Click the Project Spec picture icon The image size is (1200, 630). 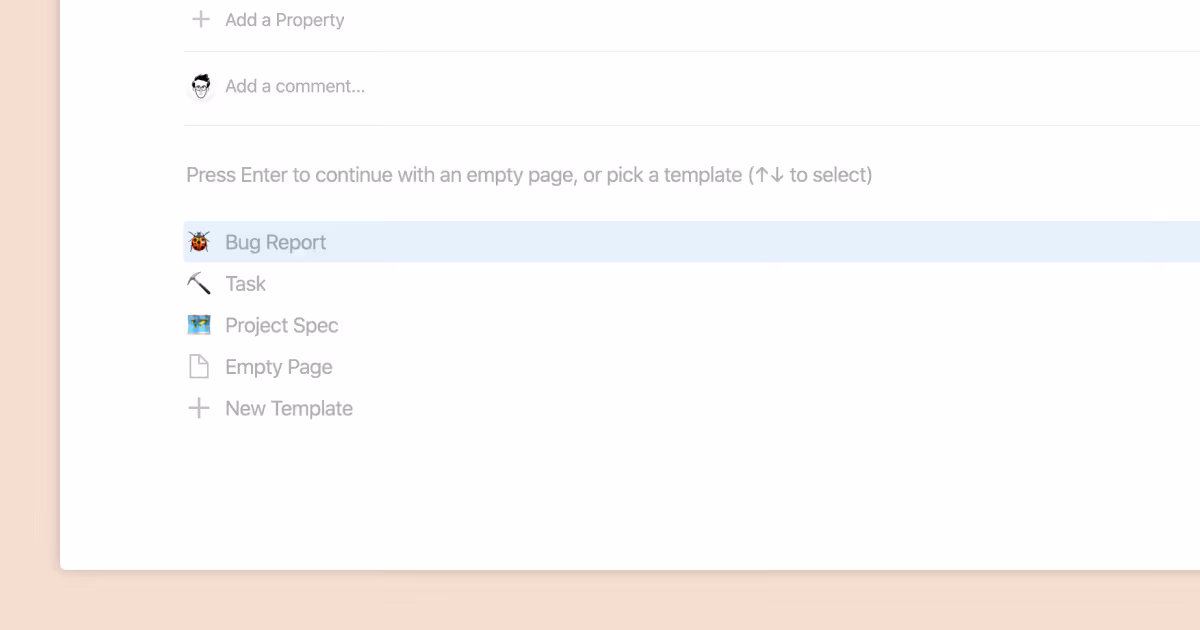[x=199, y=324]
